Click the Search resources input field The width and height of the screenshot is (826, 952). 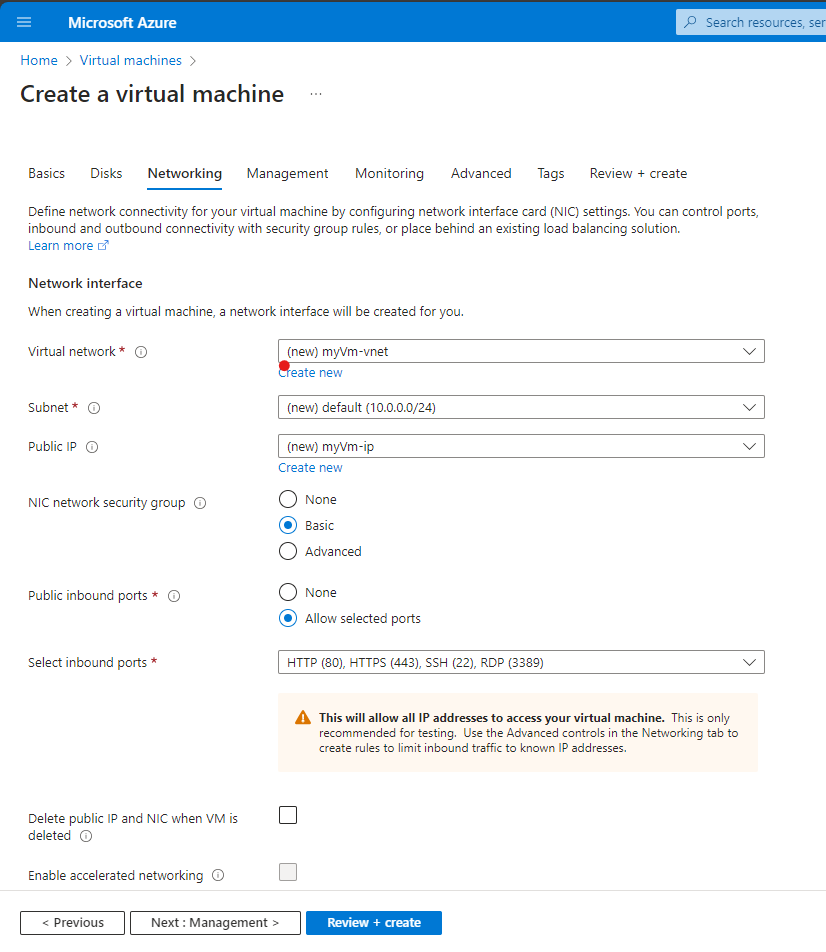click(760, 22)
